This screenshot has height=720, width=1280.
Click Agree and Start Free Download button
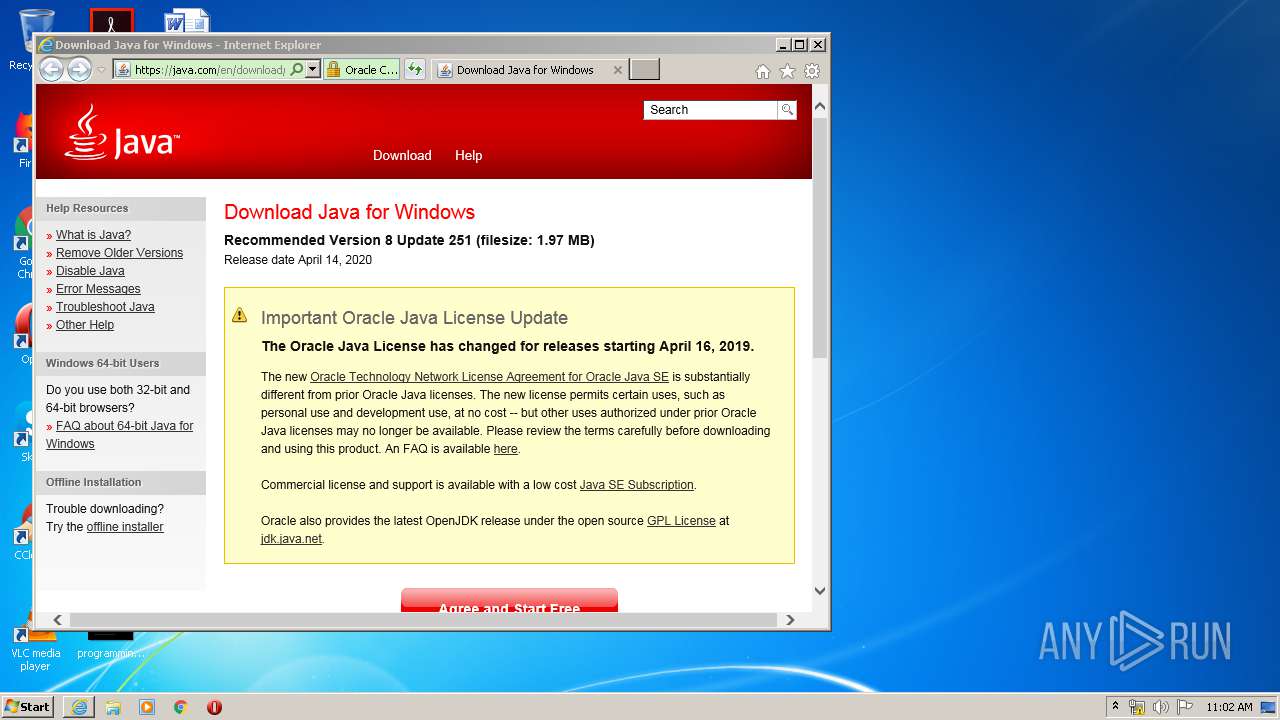[509, 601]
